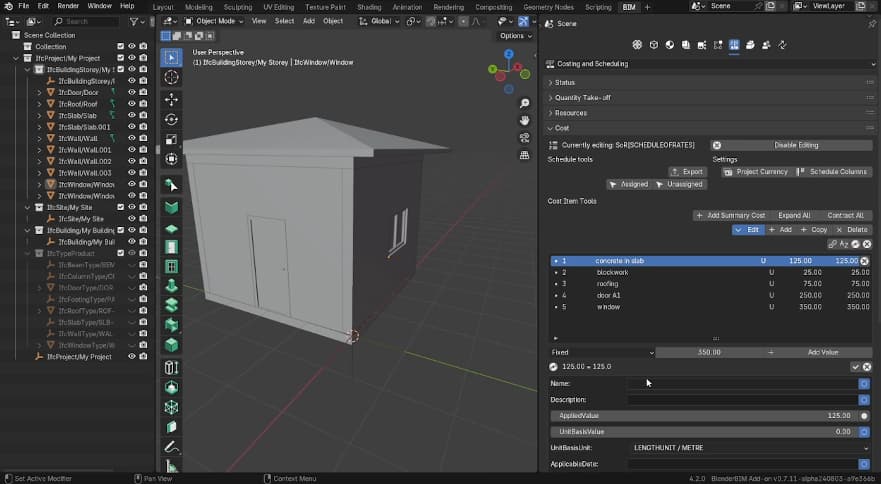The width and height of the screenshot is (881, 484).
Task: Toggle orthographic grid view icon
Action: pyautogui.click(x=525, y=155)
